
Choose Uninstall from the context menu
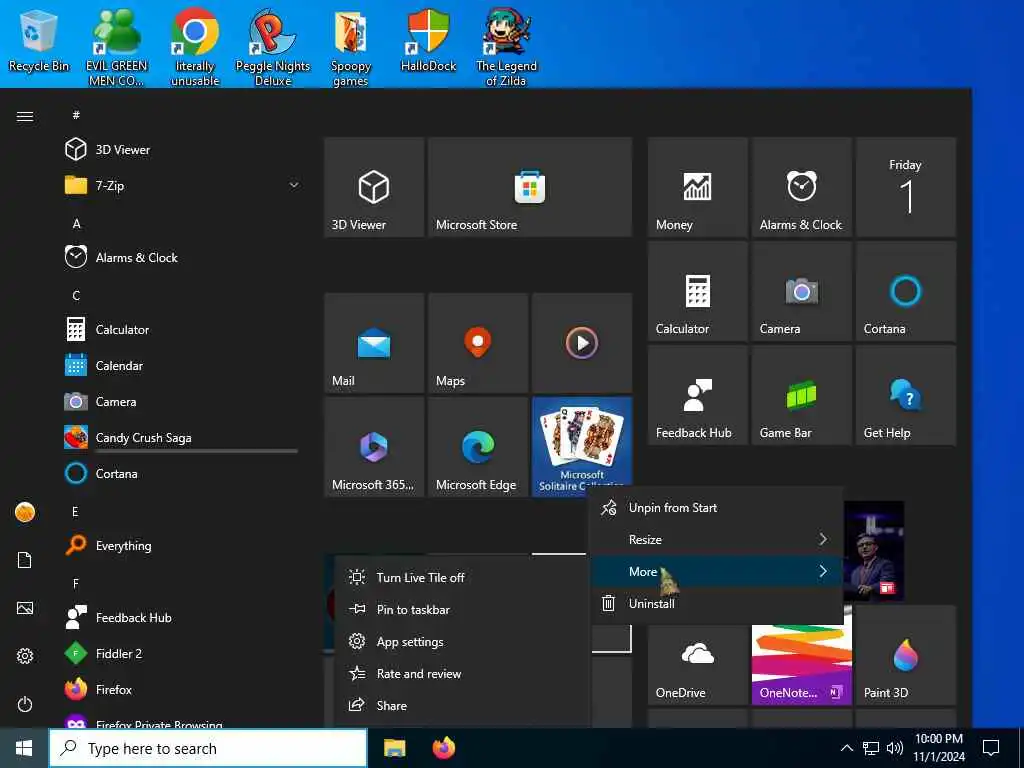tap(716, 603)
